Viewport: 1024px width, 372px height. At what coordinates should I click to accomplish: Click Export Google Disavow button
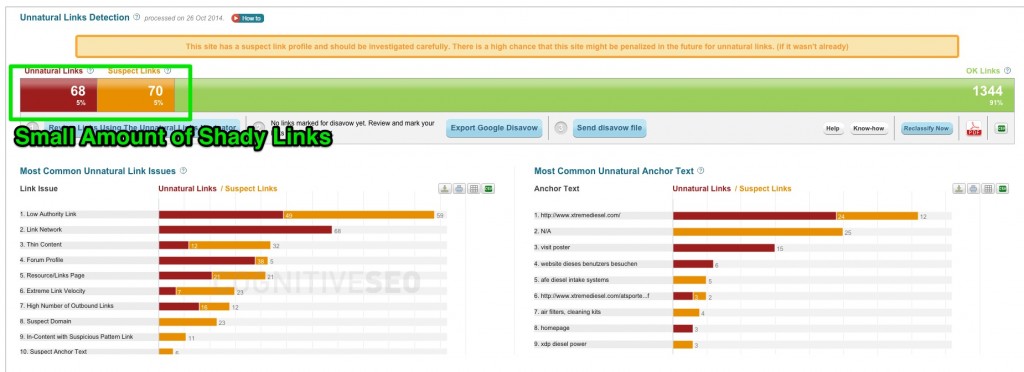(x=494, y=128)
